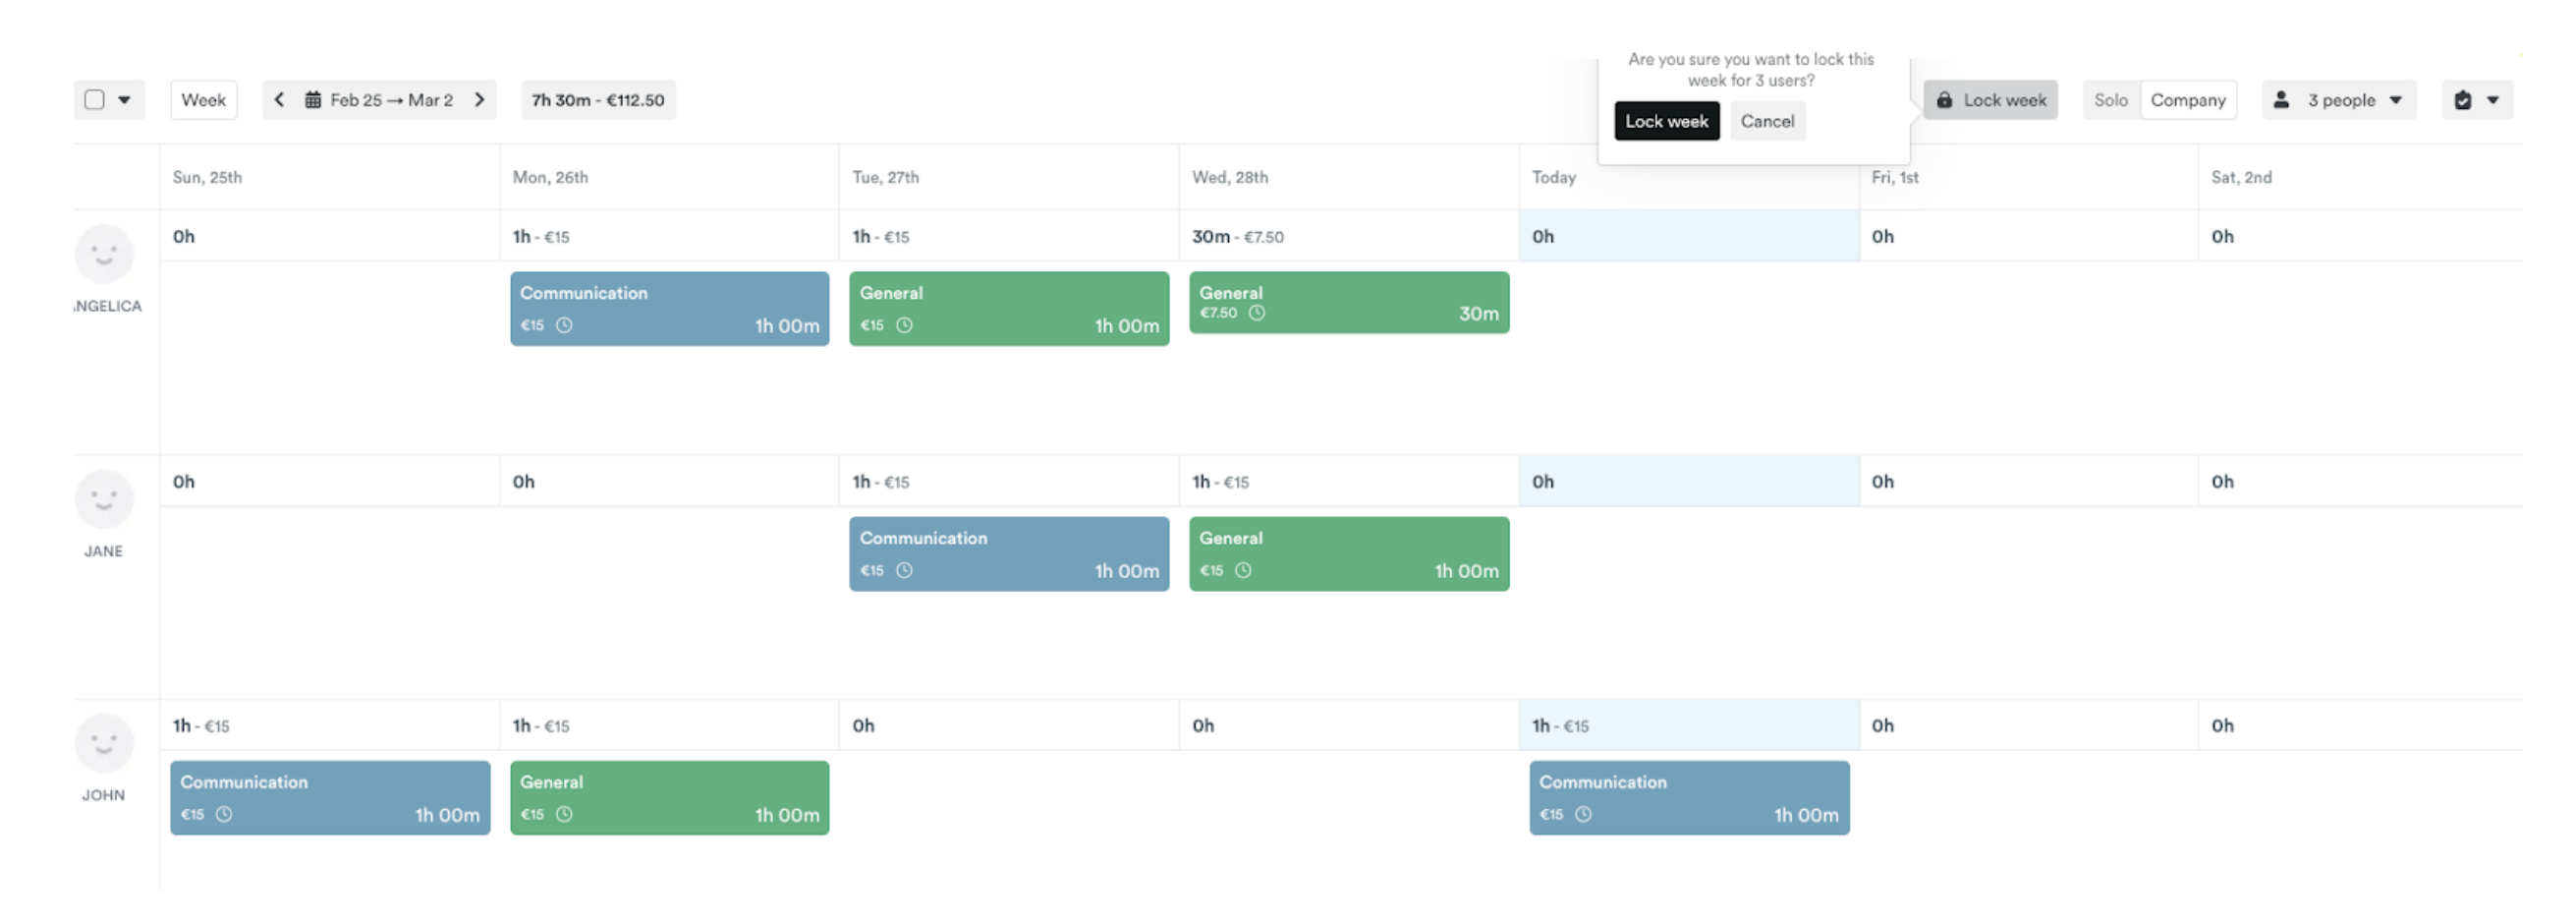
Task: Click the clock icon on Angelica's Communication entry
Action: coord(564,325)
